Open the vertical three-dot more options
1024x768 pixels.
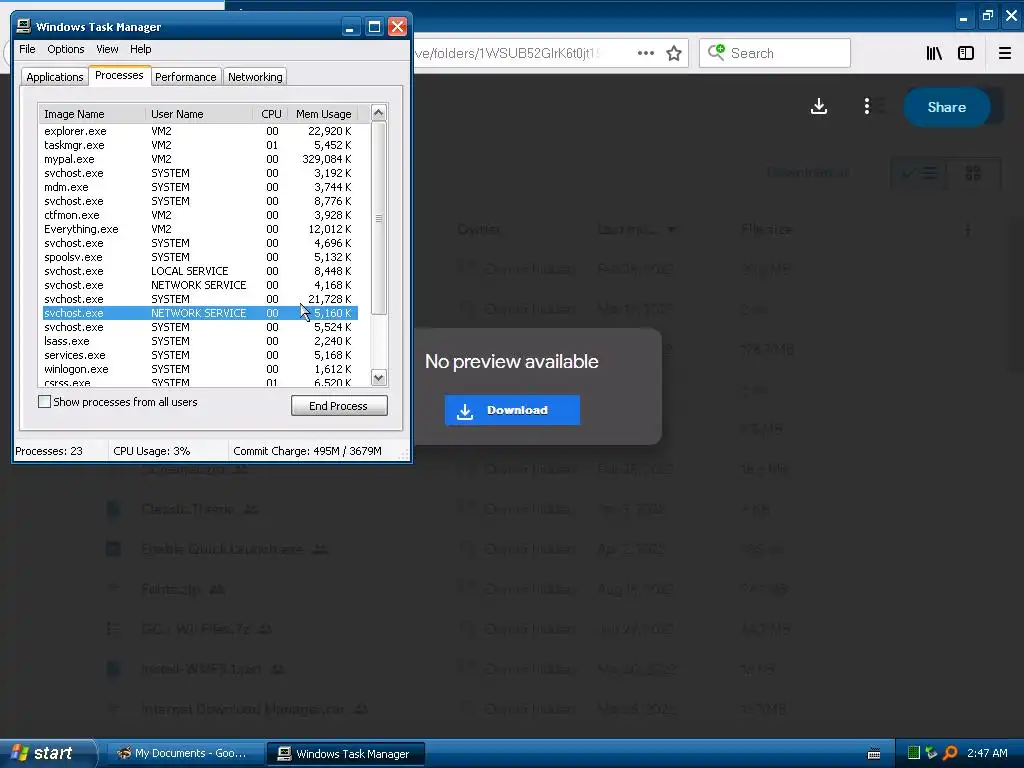[x=867, y=106]
